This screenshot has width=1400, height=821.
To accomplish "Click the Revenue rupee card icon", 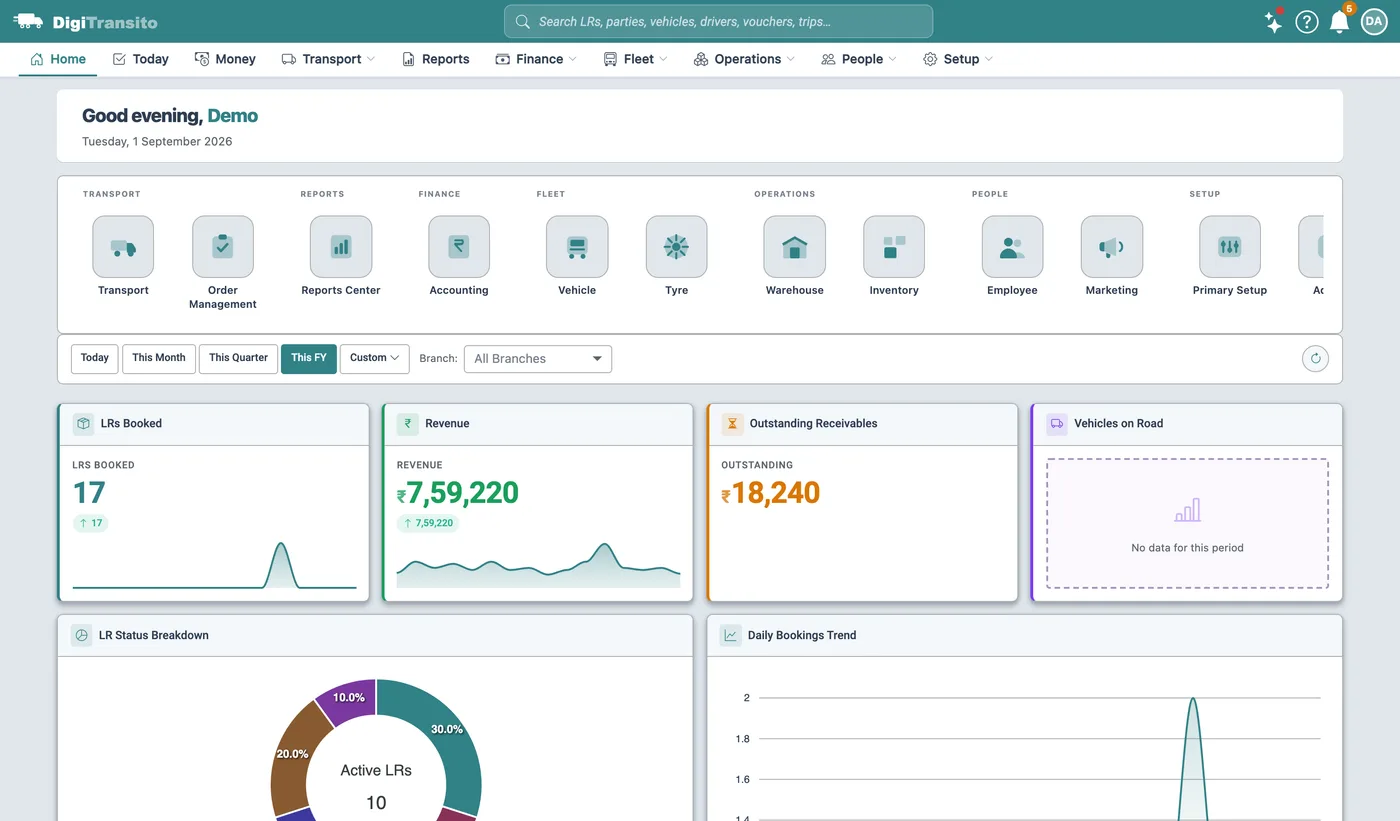I will [407, 424].
